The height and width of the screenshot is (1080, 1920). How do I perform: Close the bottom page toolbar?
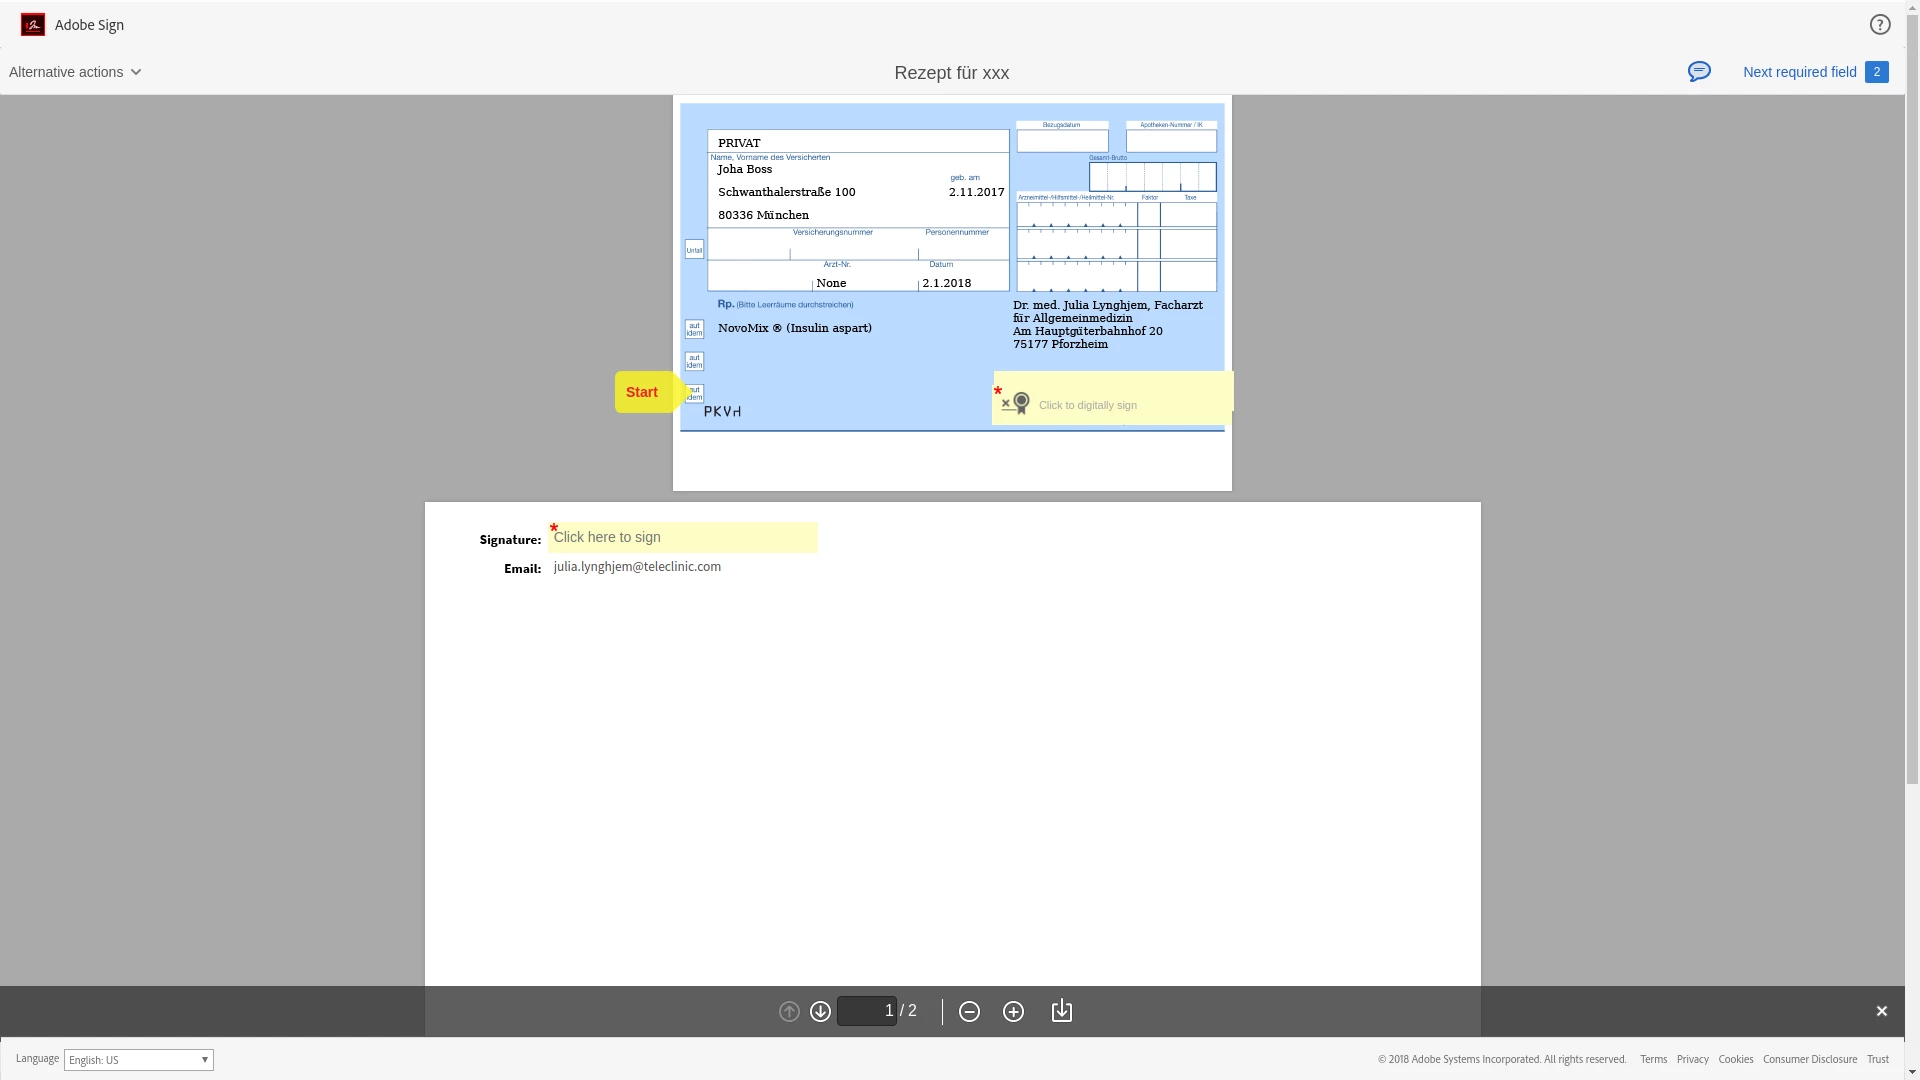[1881, 1012]
